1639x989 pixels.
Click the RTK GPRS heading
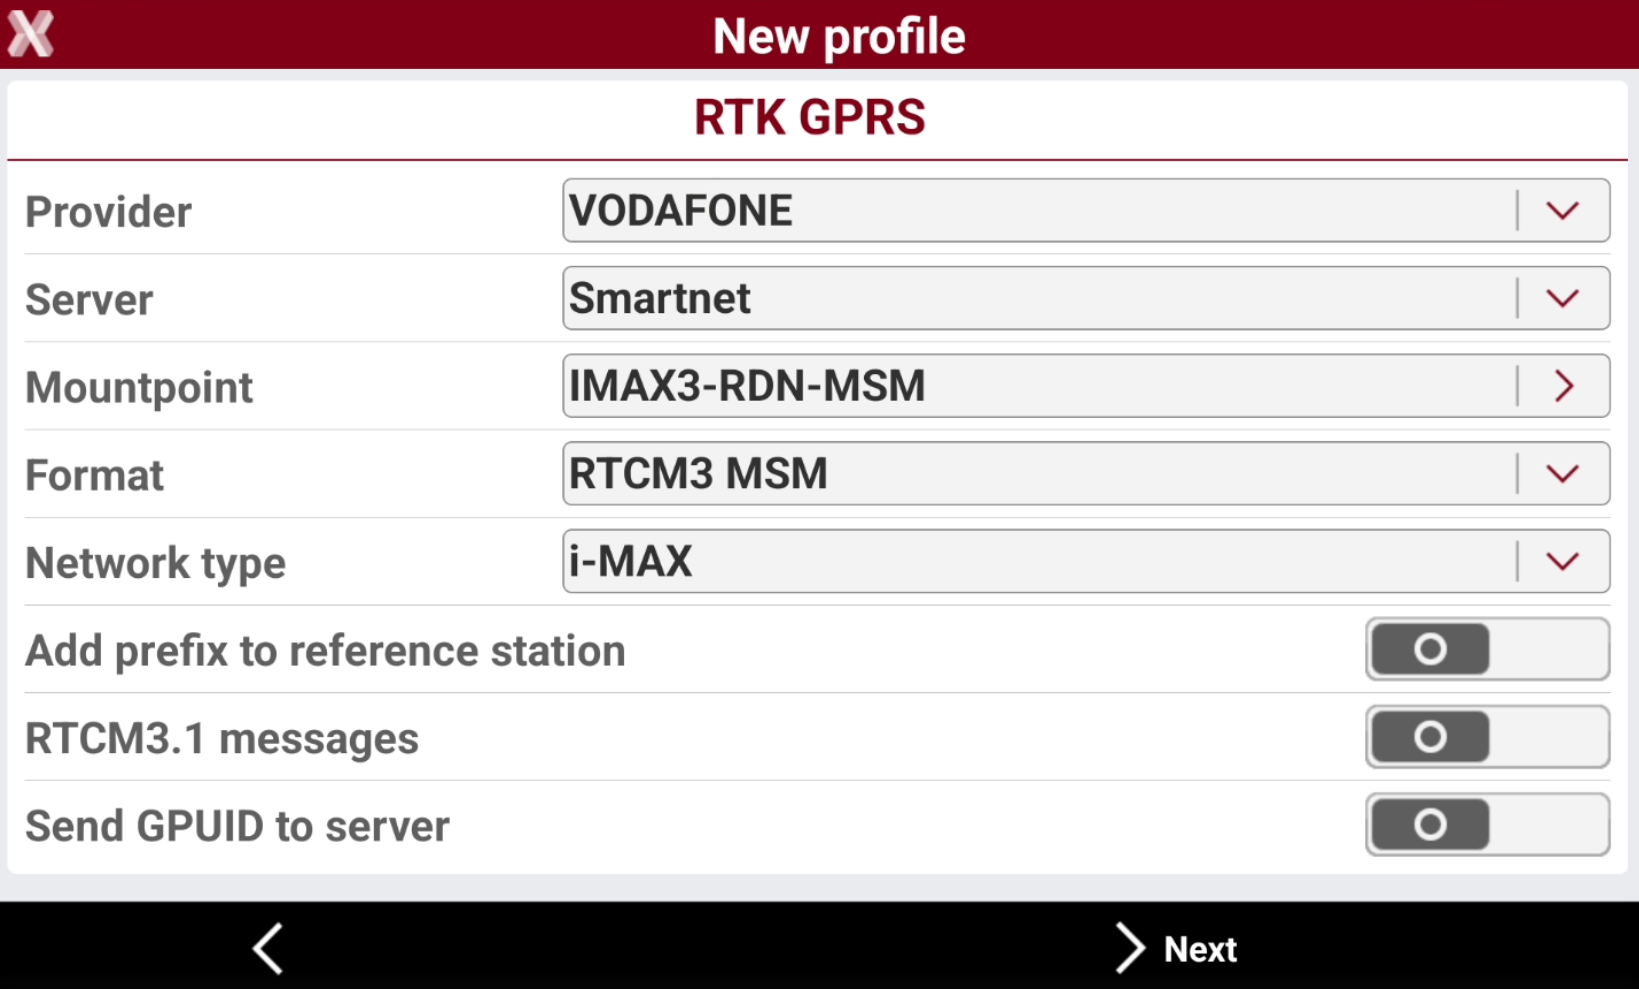coord(810,117)
